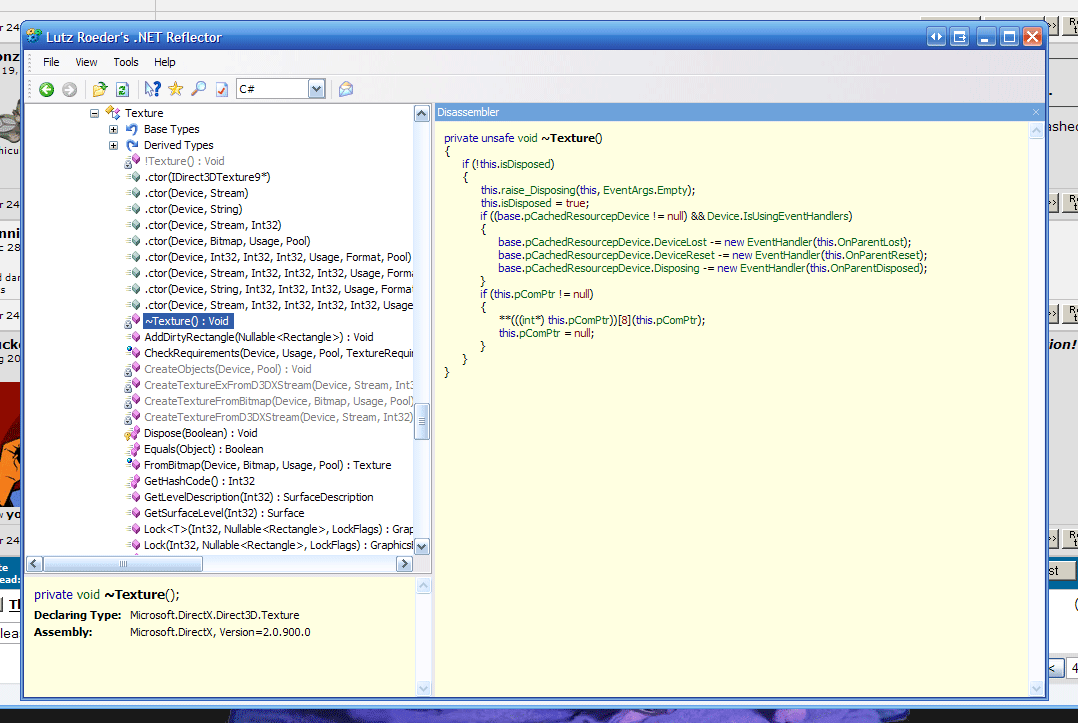The image size is (1078, 723).
Task: Close the Disassembler pane
Action: (x=1036, y=112)
